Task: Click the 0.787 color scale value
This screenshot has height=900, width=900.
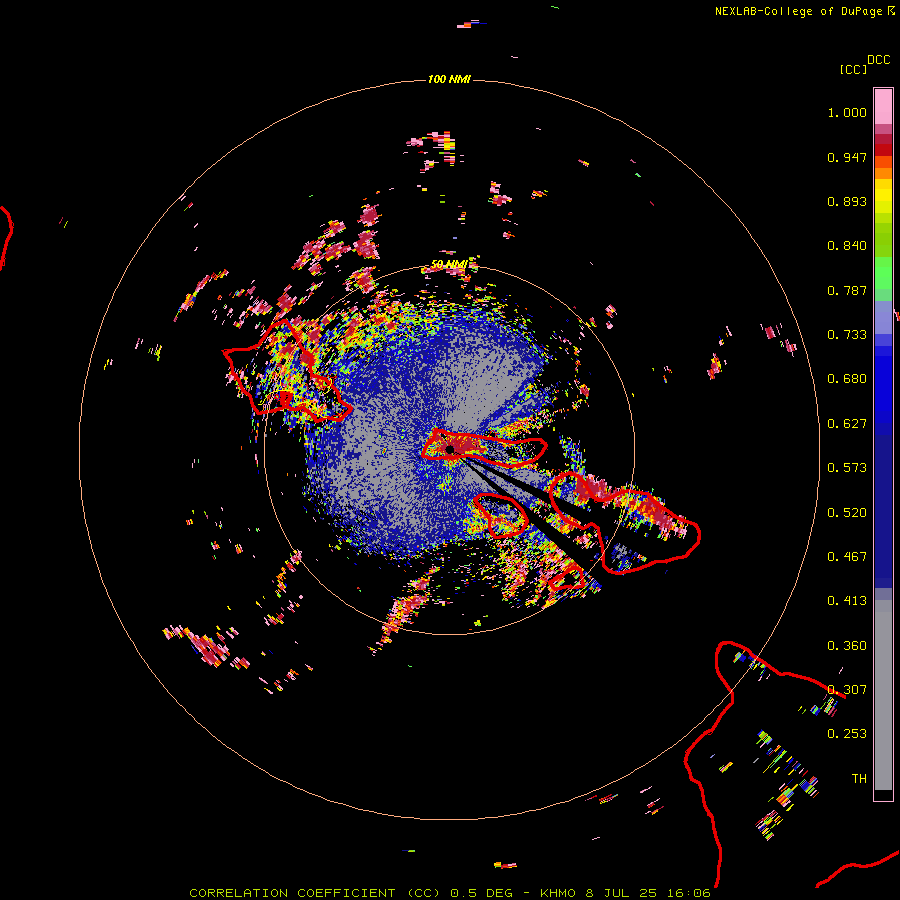Action: click(x=847, y=290)
